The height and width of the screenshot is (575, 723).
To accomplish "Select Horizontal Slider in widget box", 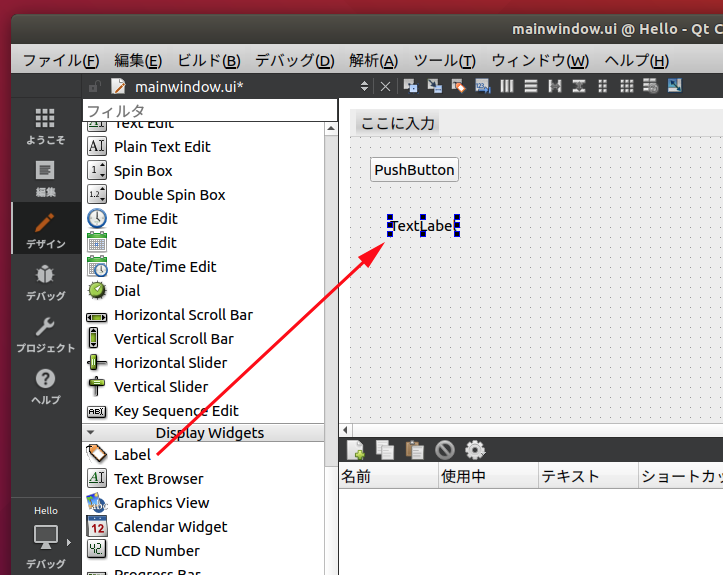I will [170, 363].
